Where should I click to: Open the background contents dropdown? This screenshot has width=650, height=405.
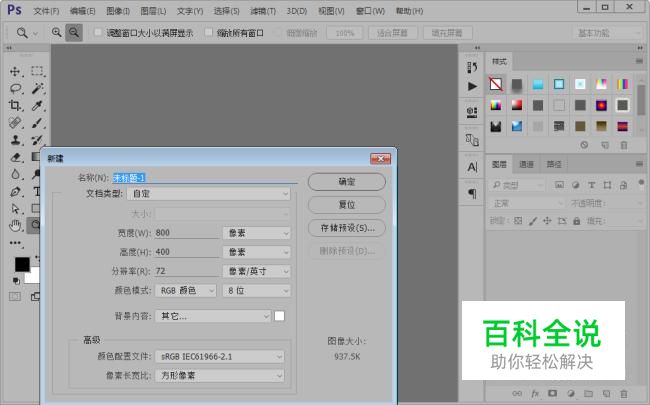tap(213, 316)
